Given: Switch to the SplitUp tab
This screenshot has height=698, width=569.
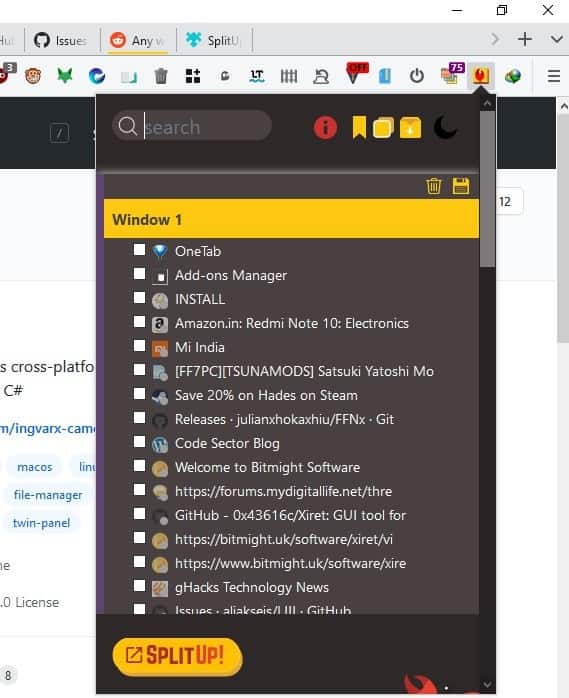Looking at the screenshot, I should coord(214,41).
